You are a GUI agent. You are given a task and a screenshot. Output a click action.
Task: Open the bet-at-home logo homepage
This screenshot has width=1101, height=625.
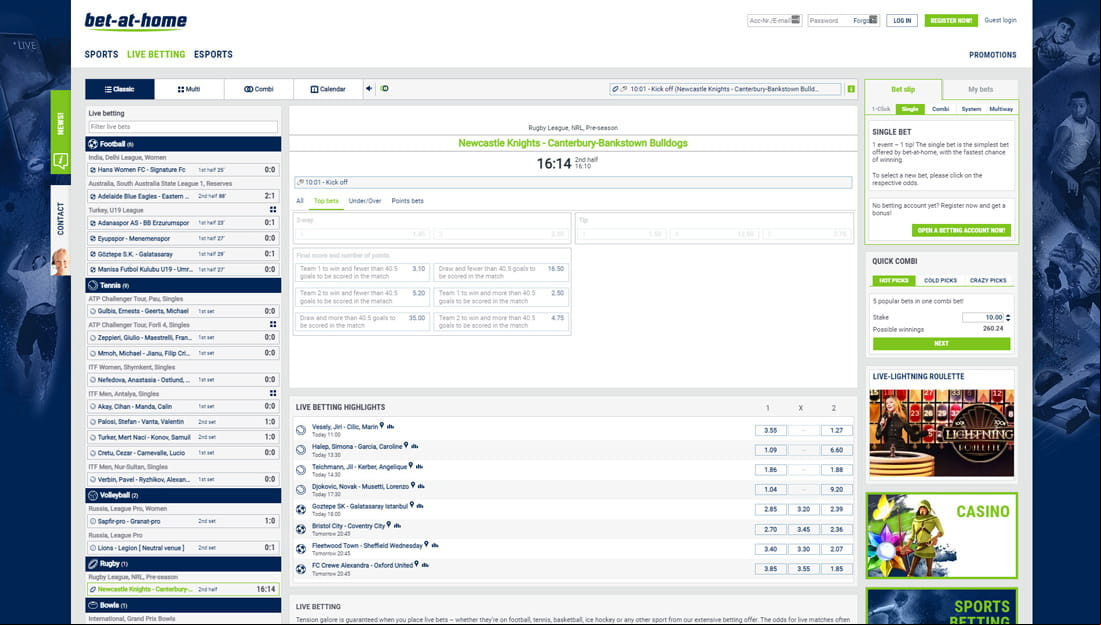(x=136, y=21)
